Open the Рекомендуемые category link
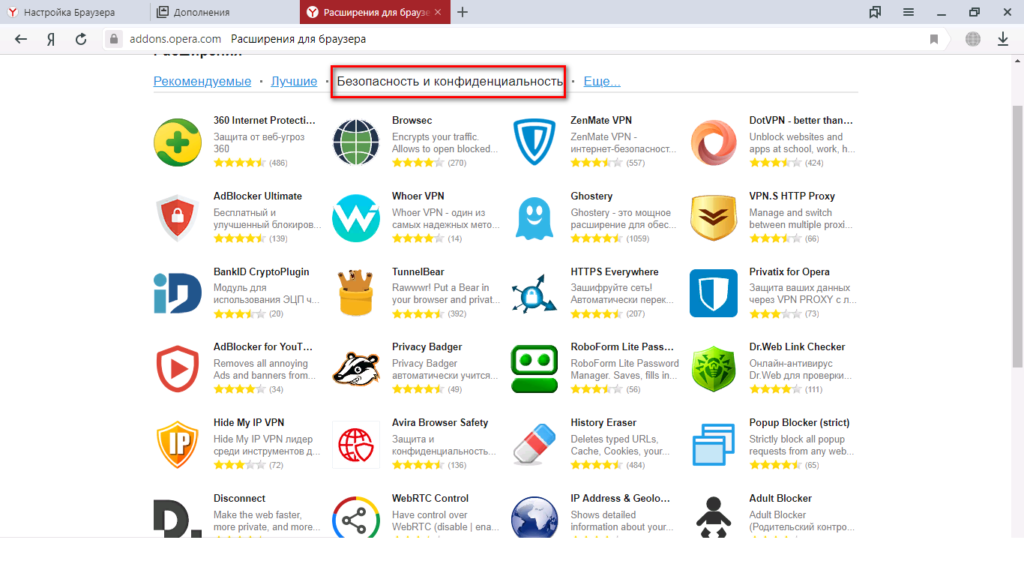 pos(202,81)
